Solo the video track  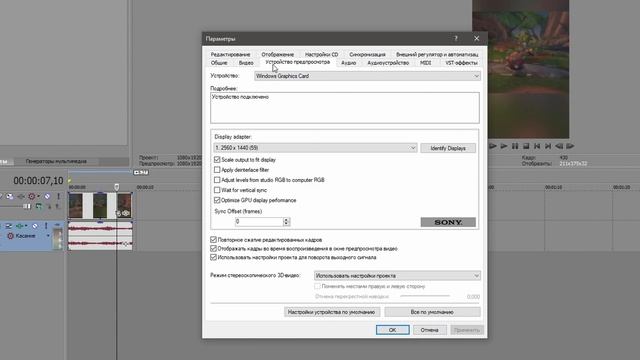click(58, 196)
